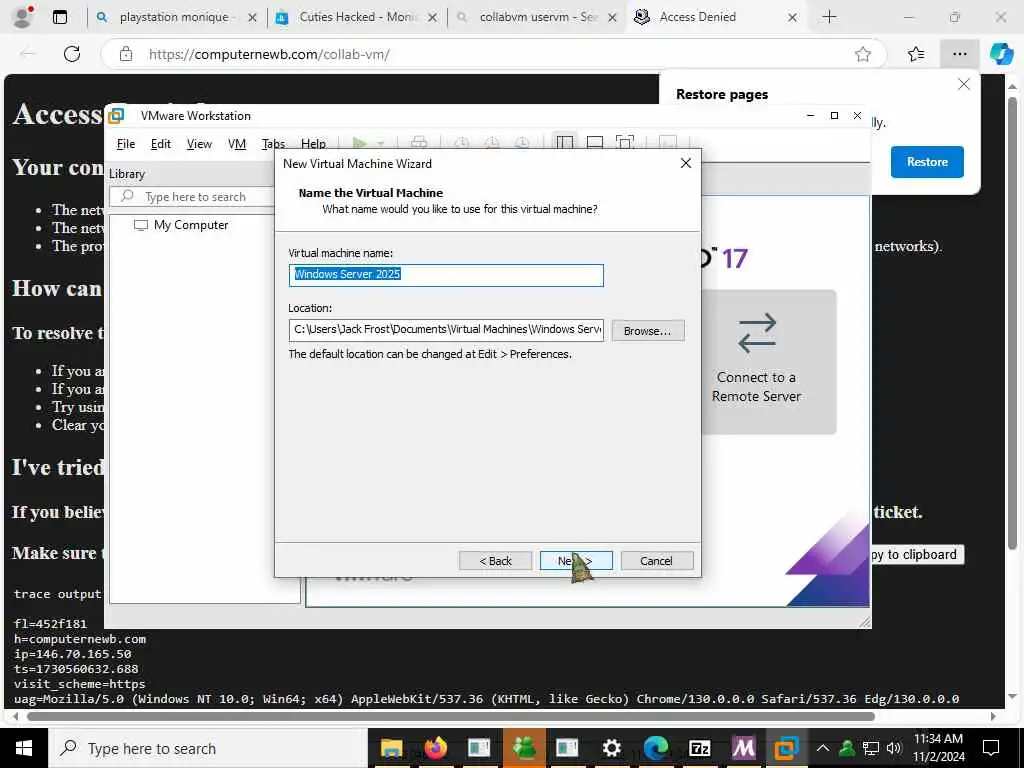Open the VMware VM menu

coord(236,144)
